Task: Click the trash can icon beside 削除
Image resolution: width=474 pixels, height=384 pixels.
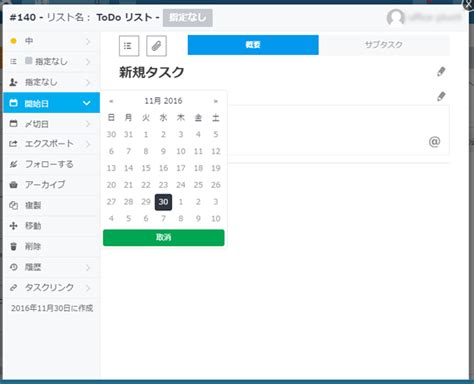Action: (13, 247)
